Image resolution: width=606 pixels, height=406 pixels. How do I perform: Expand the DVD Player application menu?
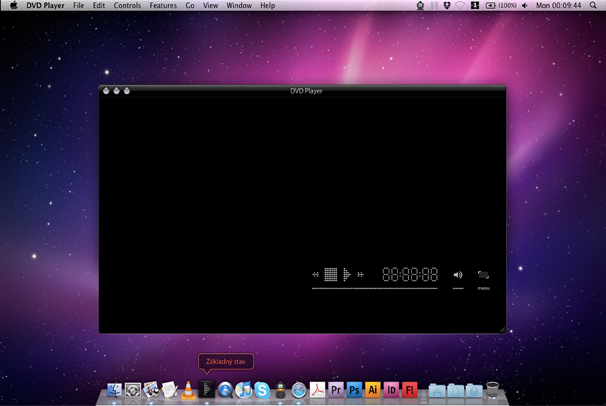pos(46,6)
